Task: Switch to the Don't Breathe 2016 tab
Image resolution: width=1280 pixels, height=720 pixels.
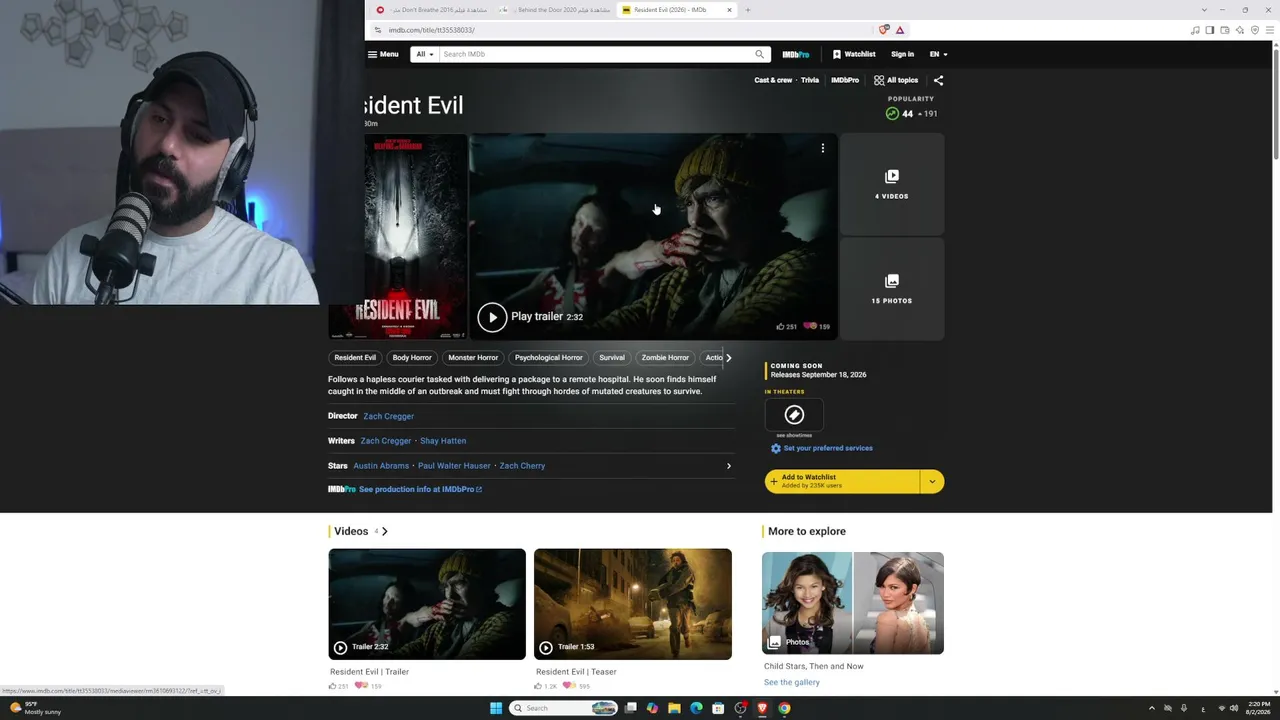Action: (432, 10)
